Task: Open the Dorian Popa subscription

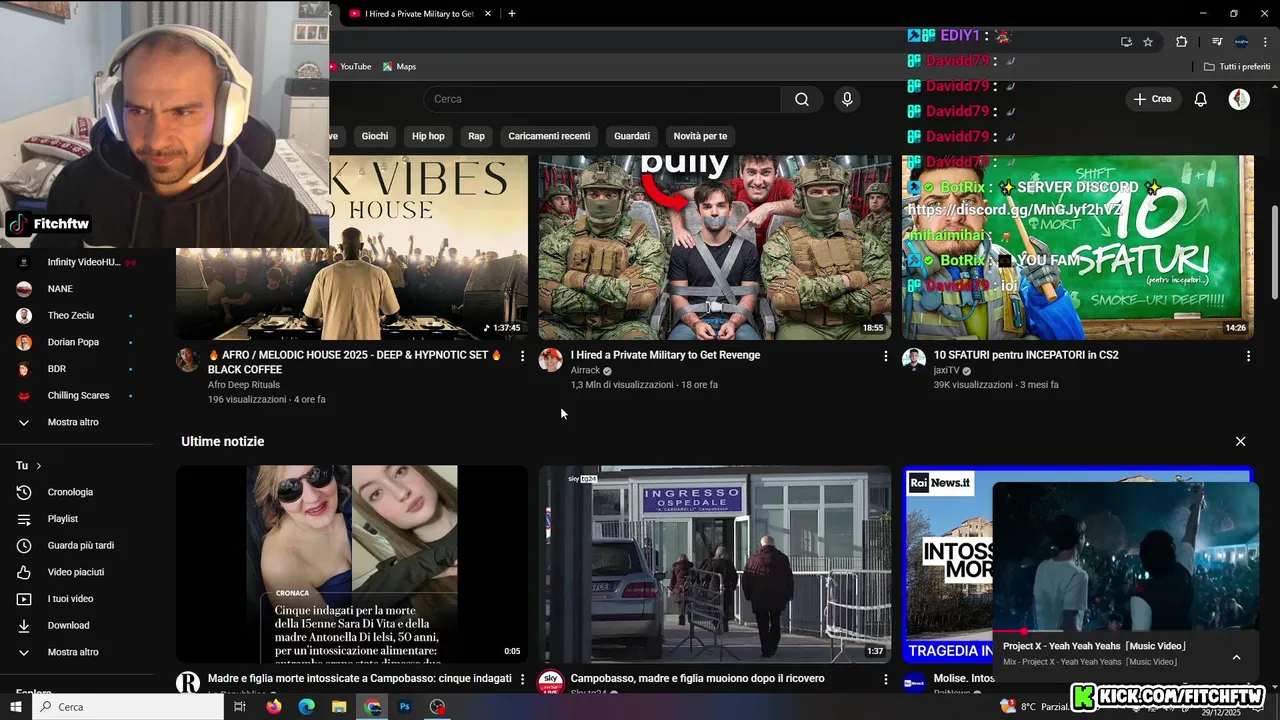Action: coord(73,342)
